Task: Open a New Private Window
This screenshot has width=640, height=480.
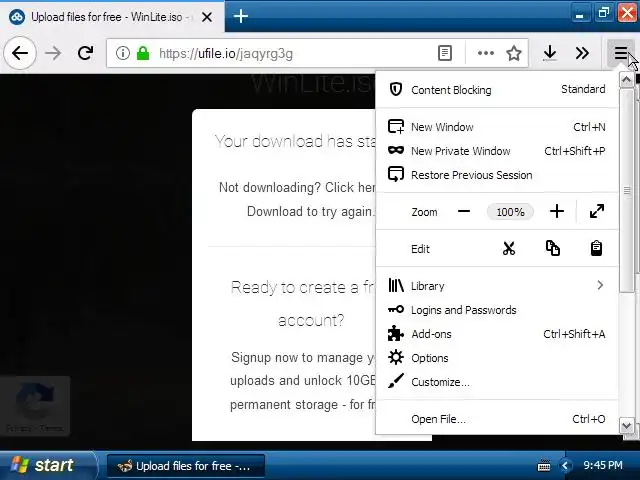Action: click(x=497, y=151)
